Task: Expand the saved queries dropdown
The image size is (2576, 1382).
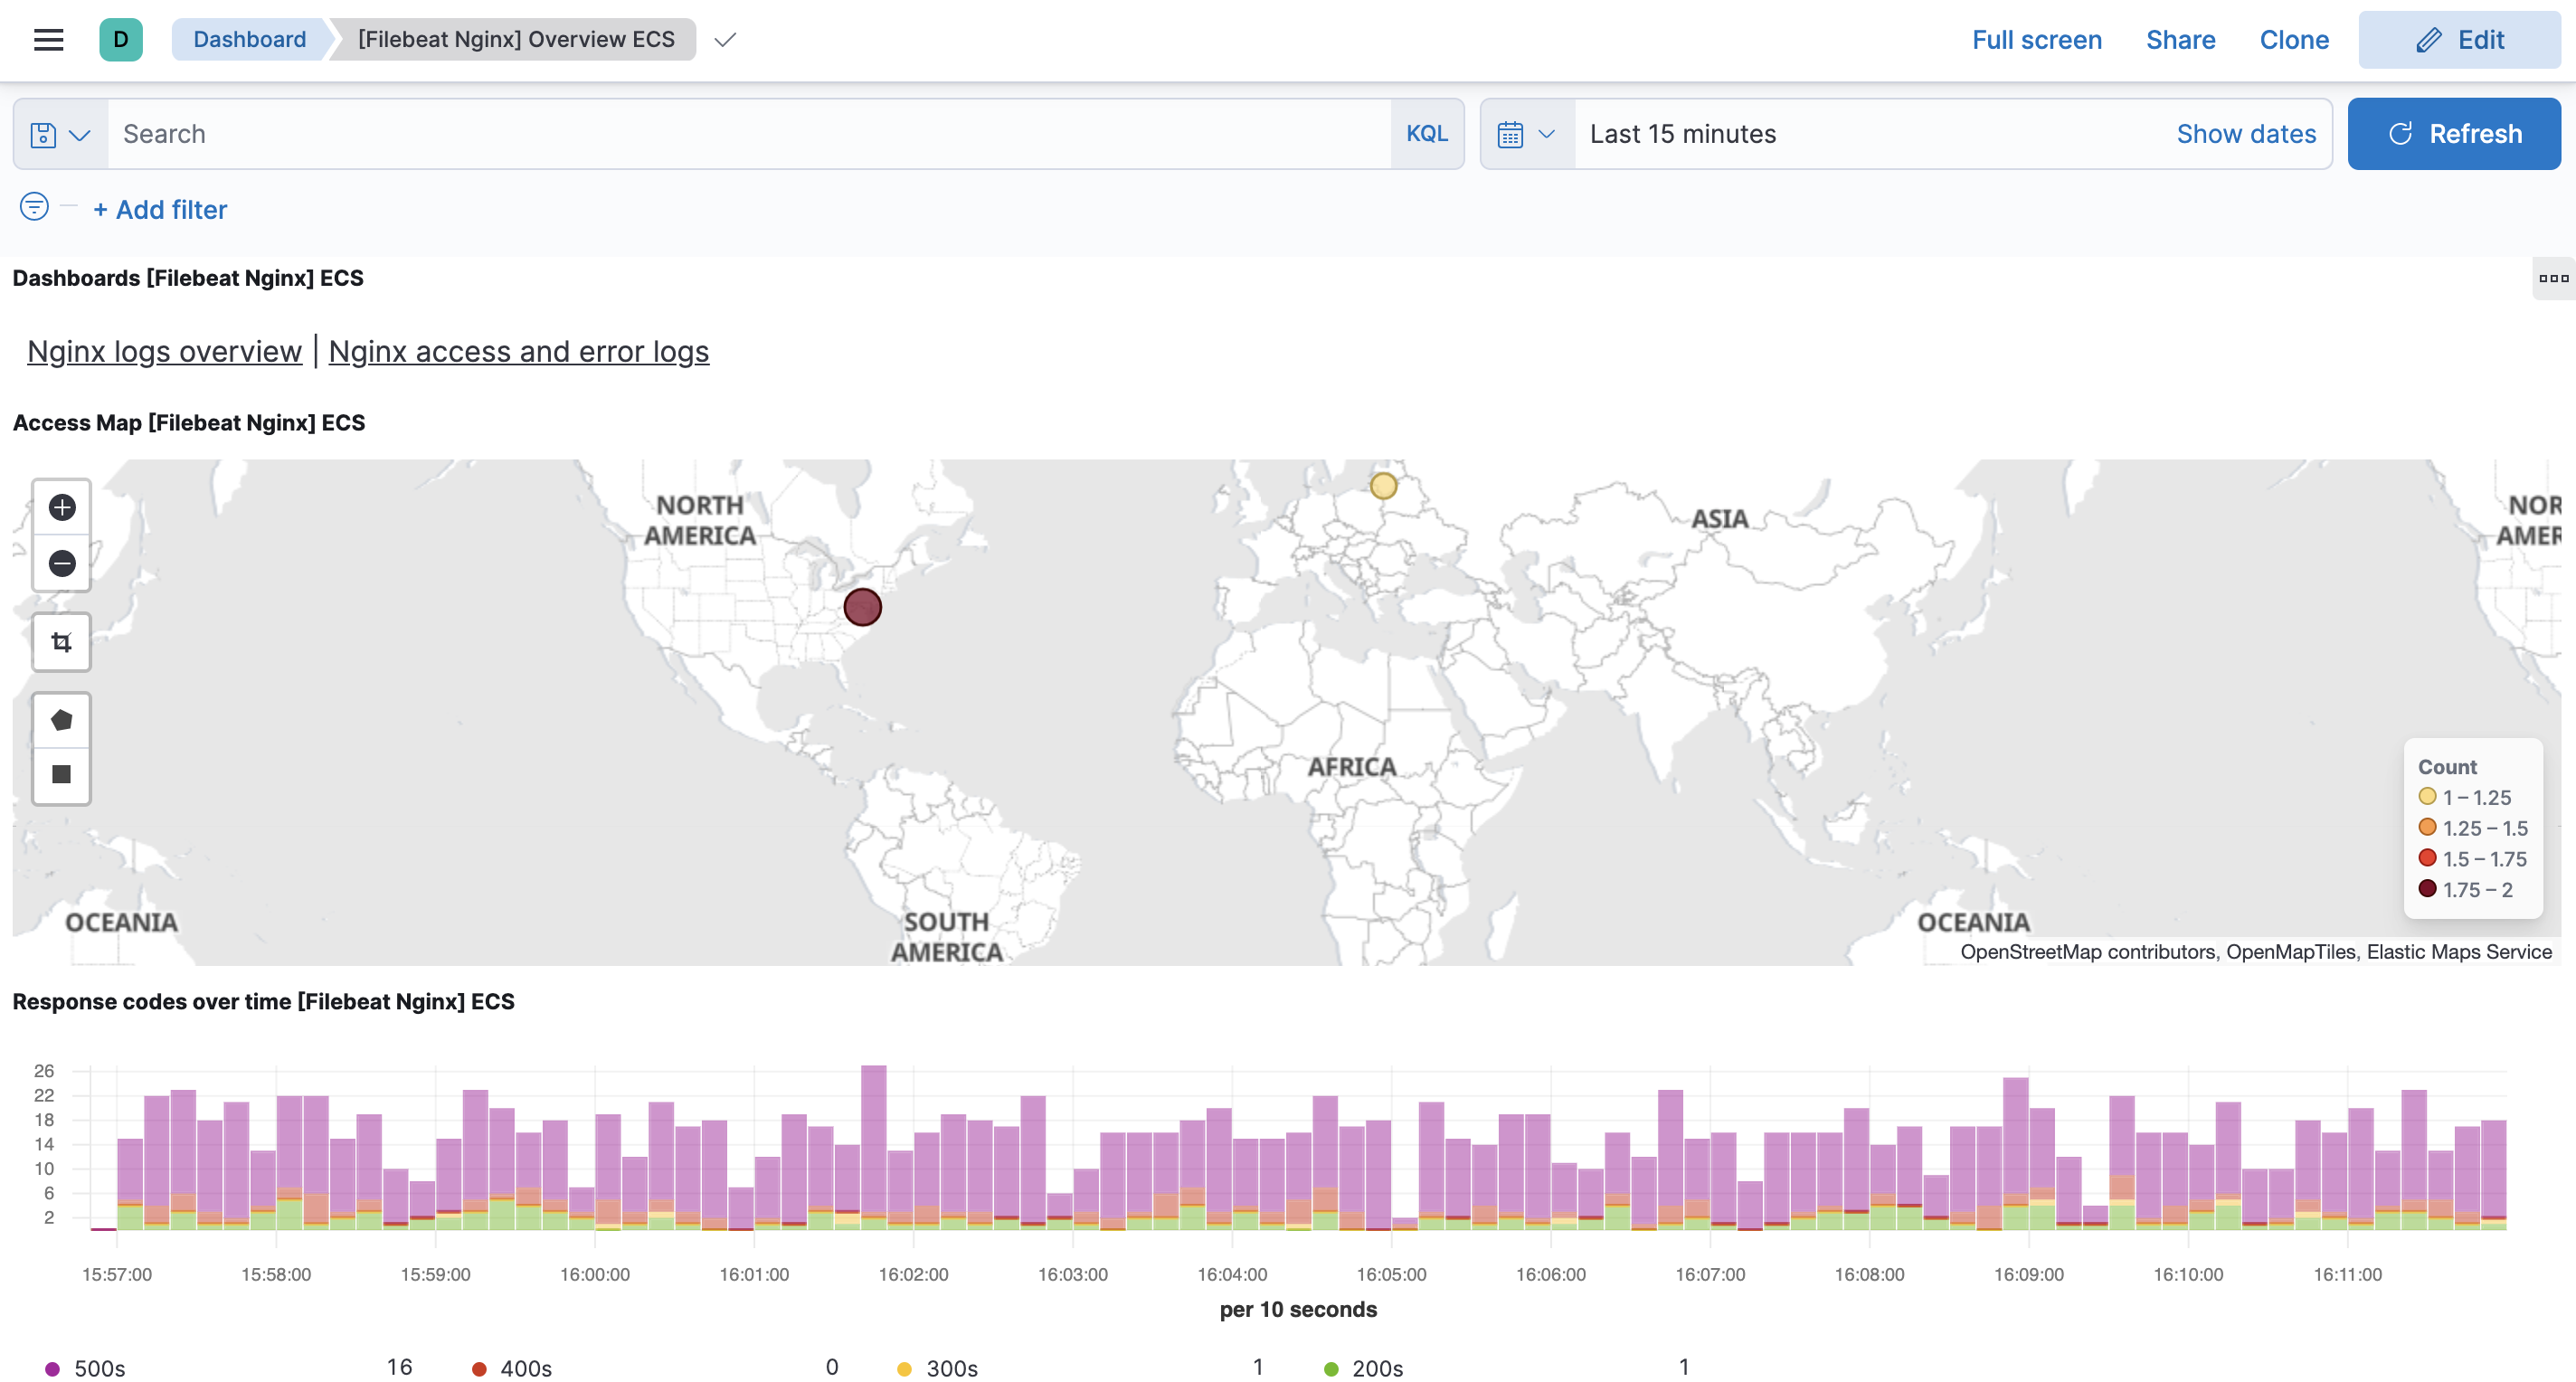Action: point(61,135)
